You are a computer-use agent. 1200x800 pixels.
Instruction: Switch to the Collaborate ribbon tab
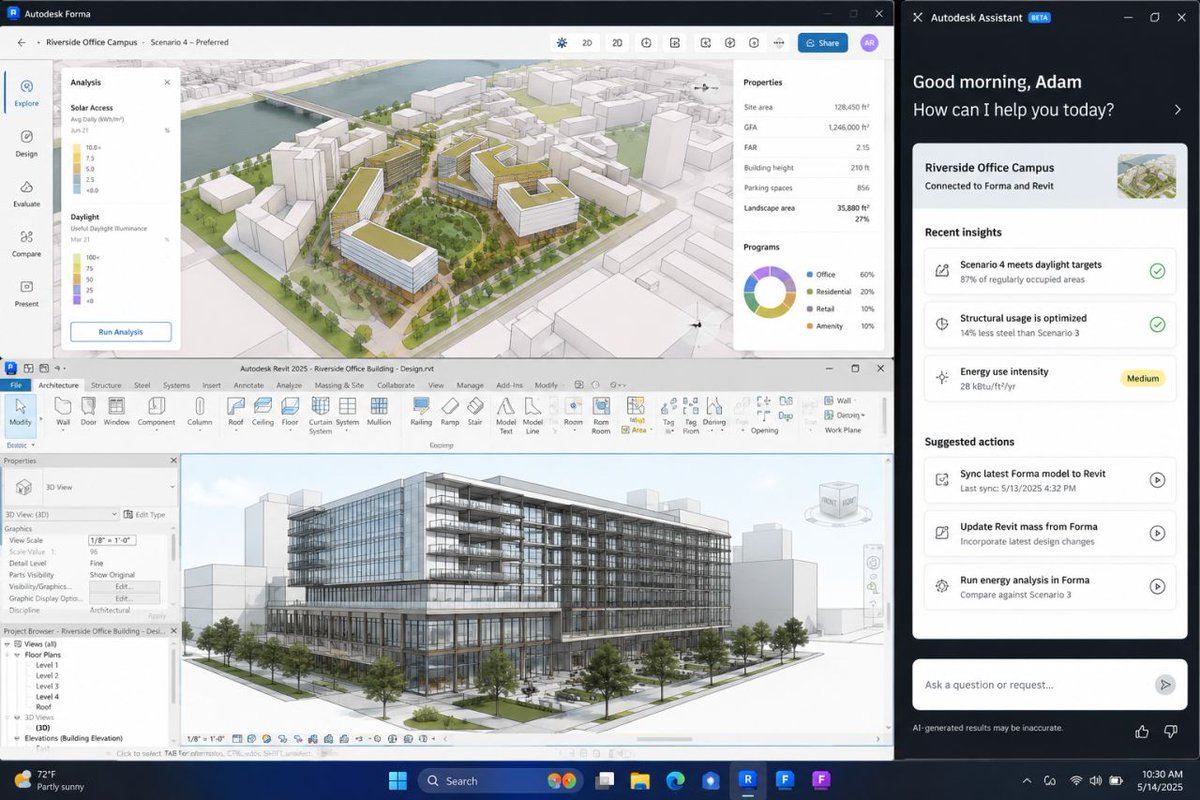click(396, 385)
